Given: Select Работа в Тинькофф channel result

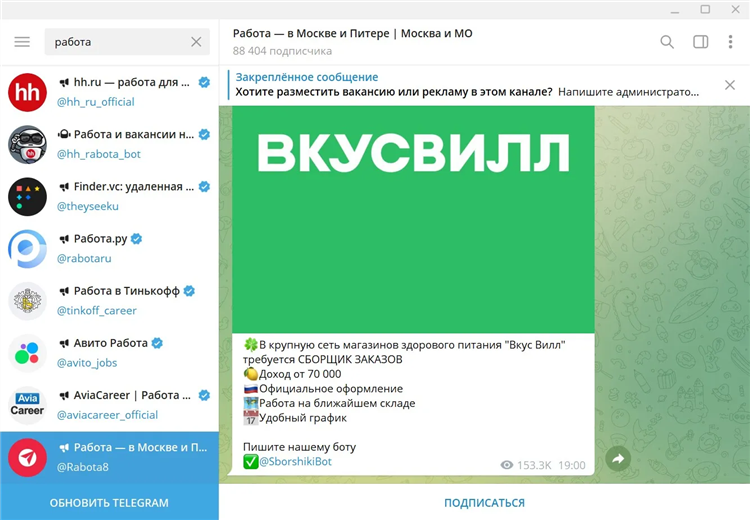Looking at the screenshot, I should point(110,301).
